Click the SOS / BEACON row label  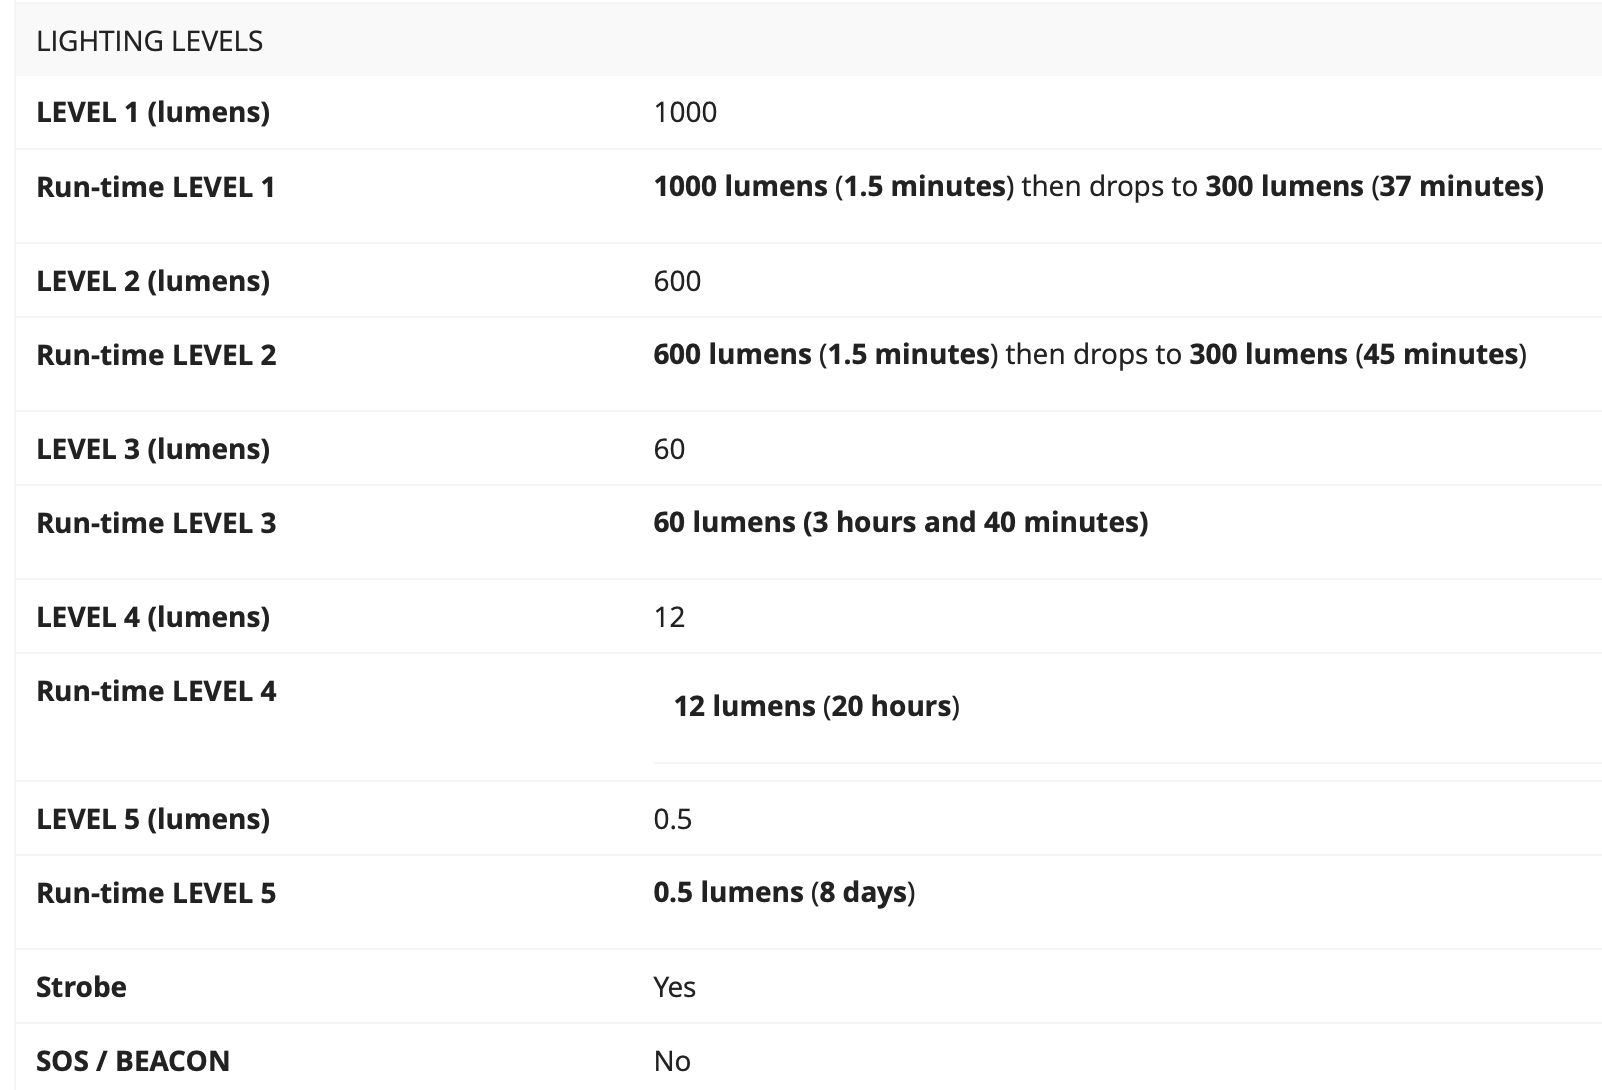click(133, 1061)
